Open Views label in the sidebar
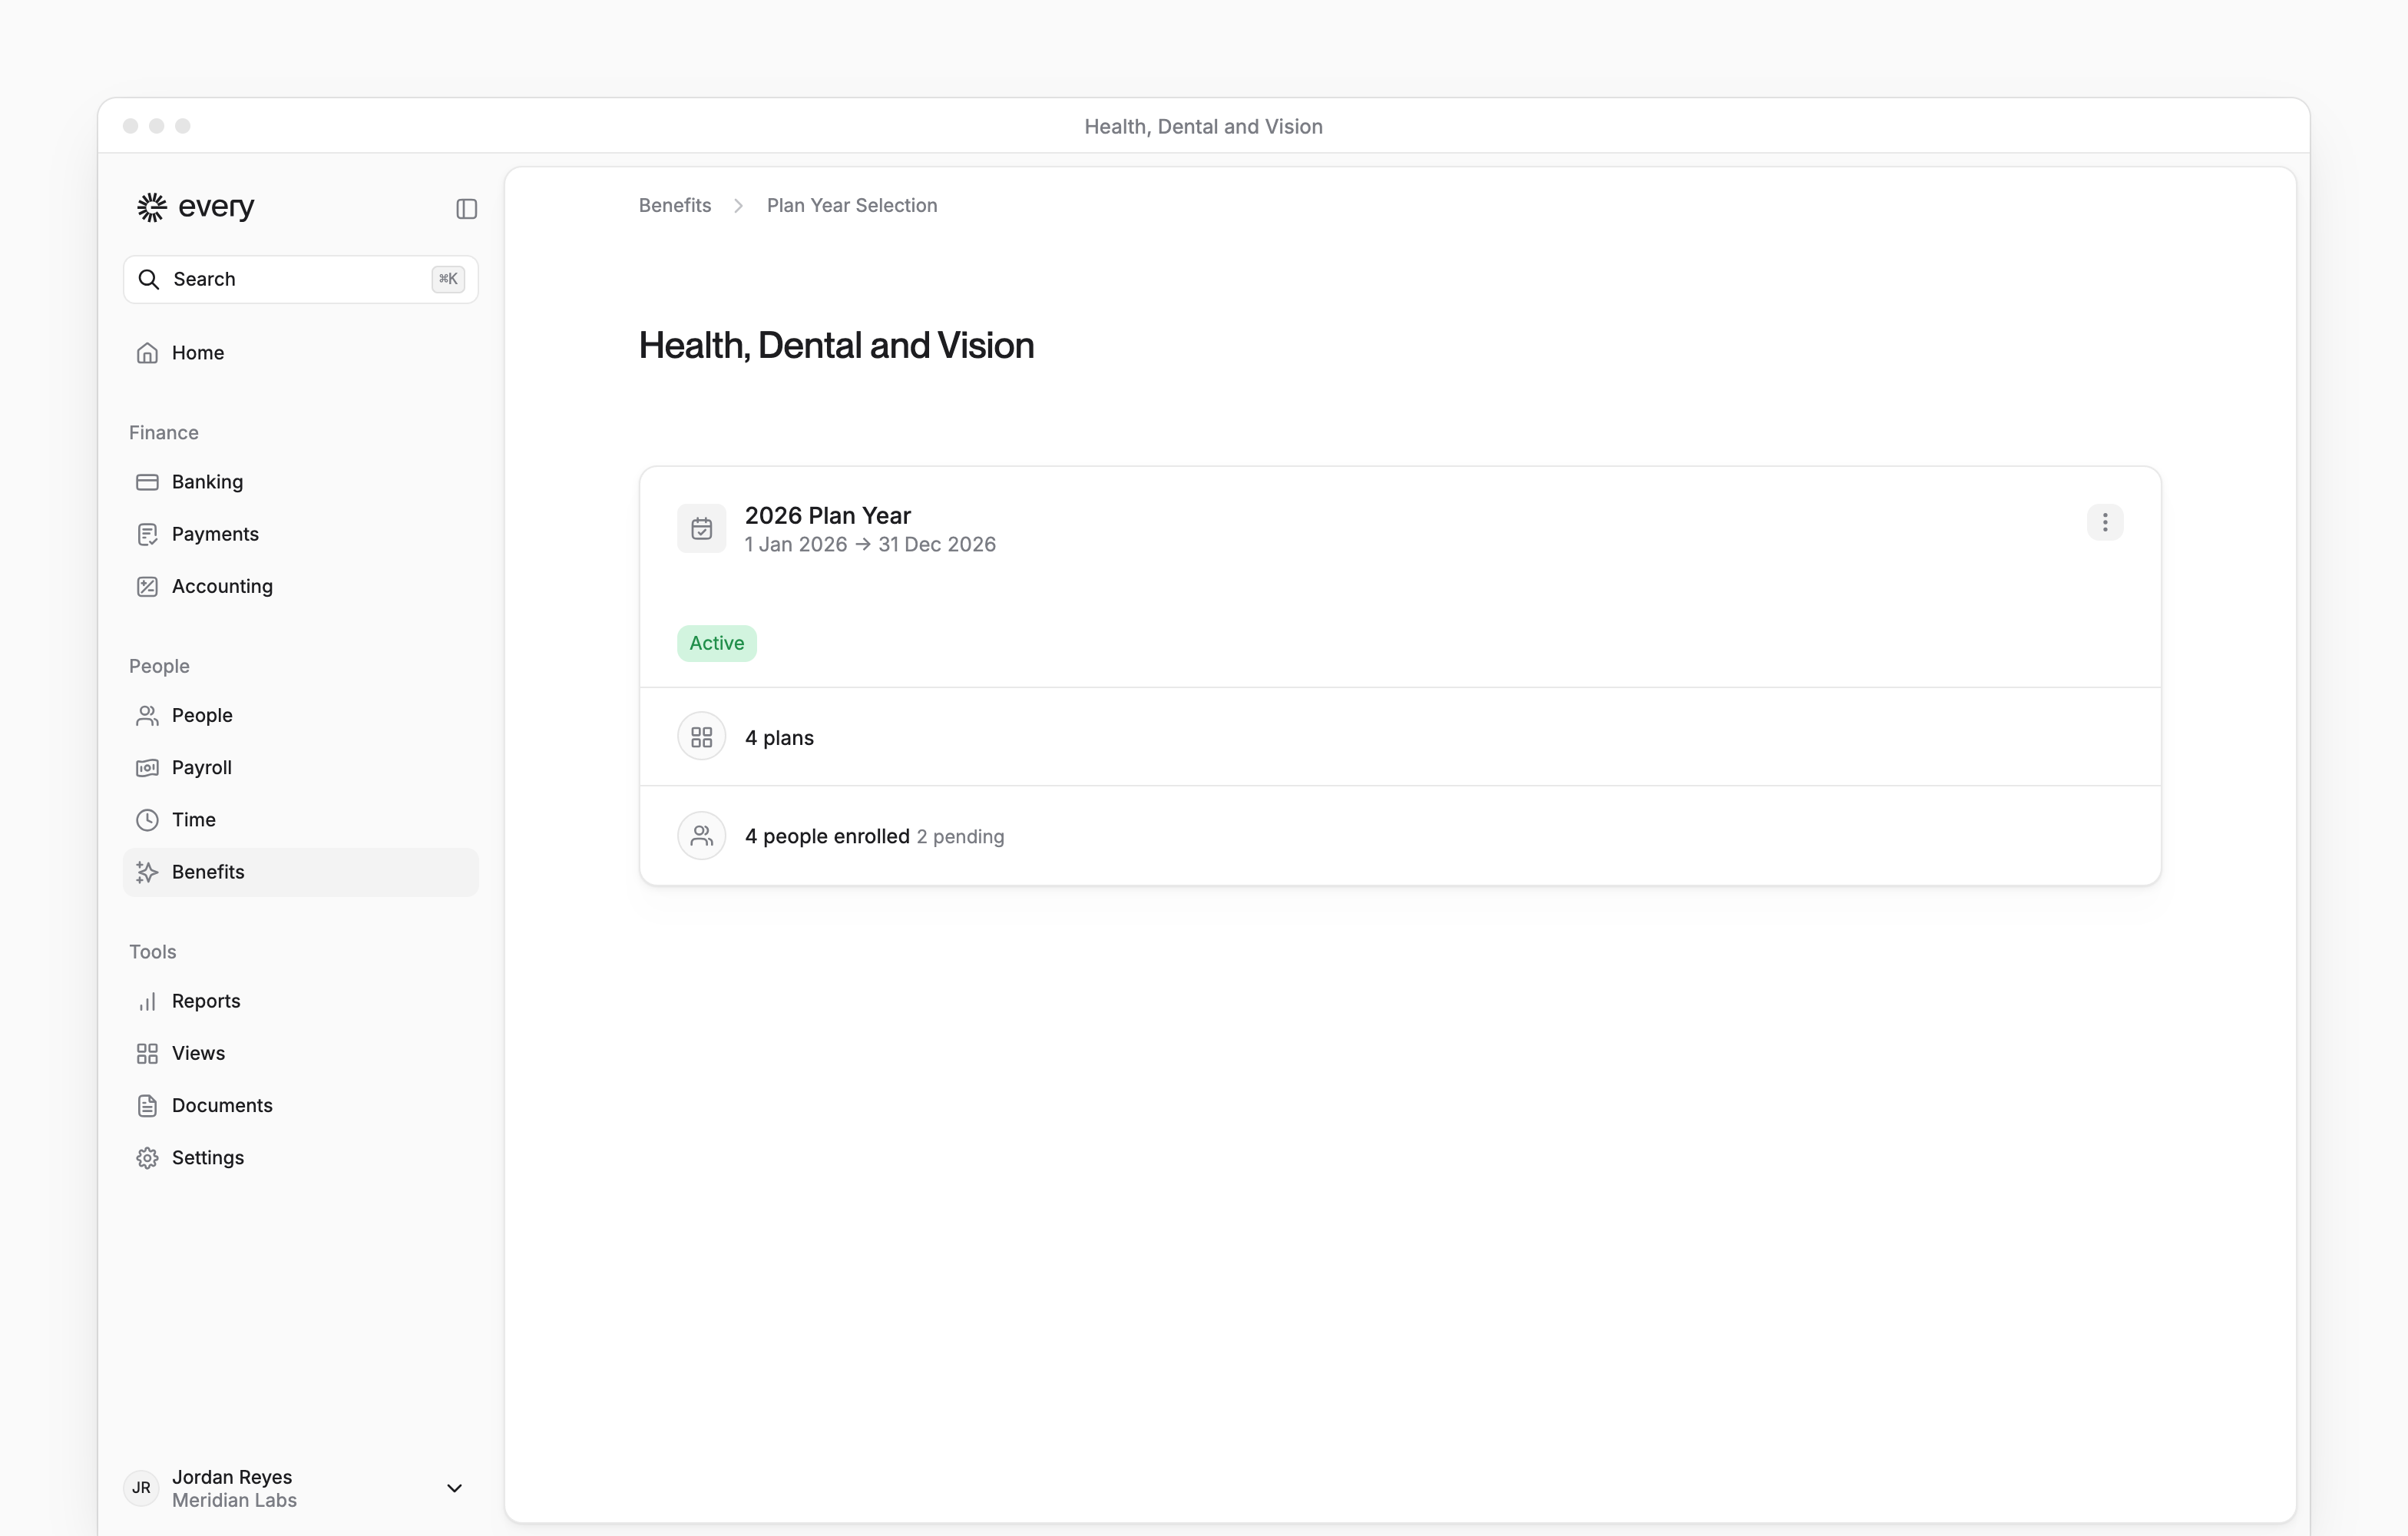2408x1536 pixels. coord(198,1053)
